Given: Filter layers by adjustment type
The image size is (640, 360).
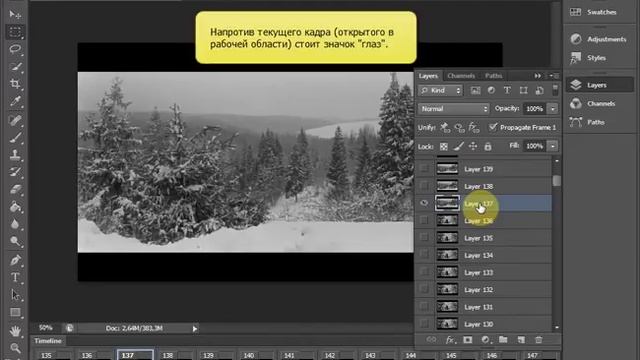Looking at the screenshot, I should 491,91.
